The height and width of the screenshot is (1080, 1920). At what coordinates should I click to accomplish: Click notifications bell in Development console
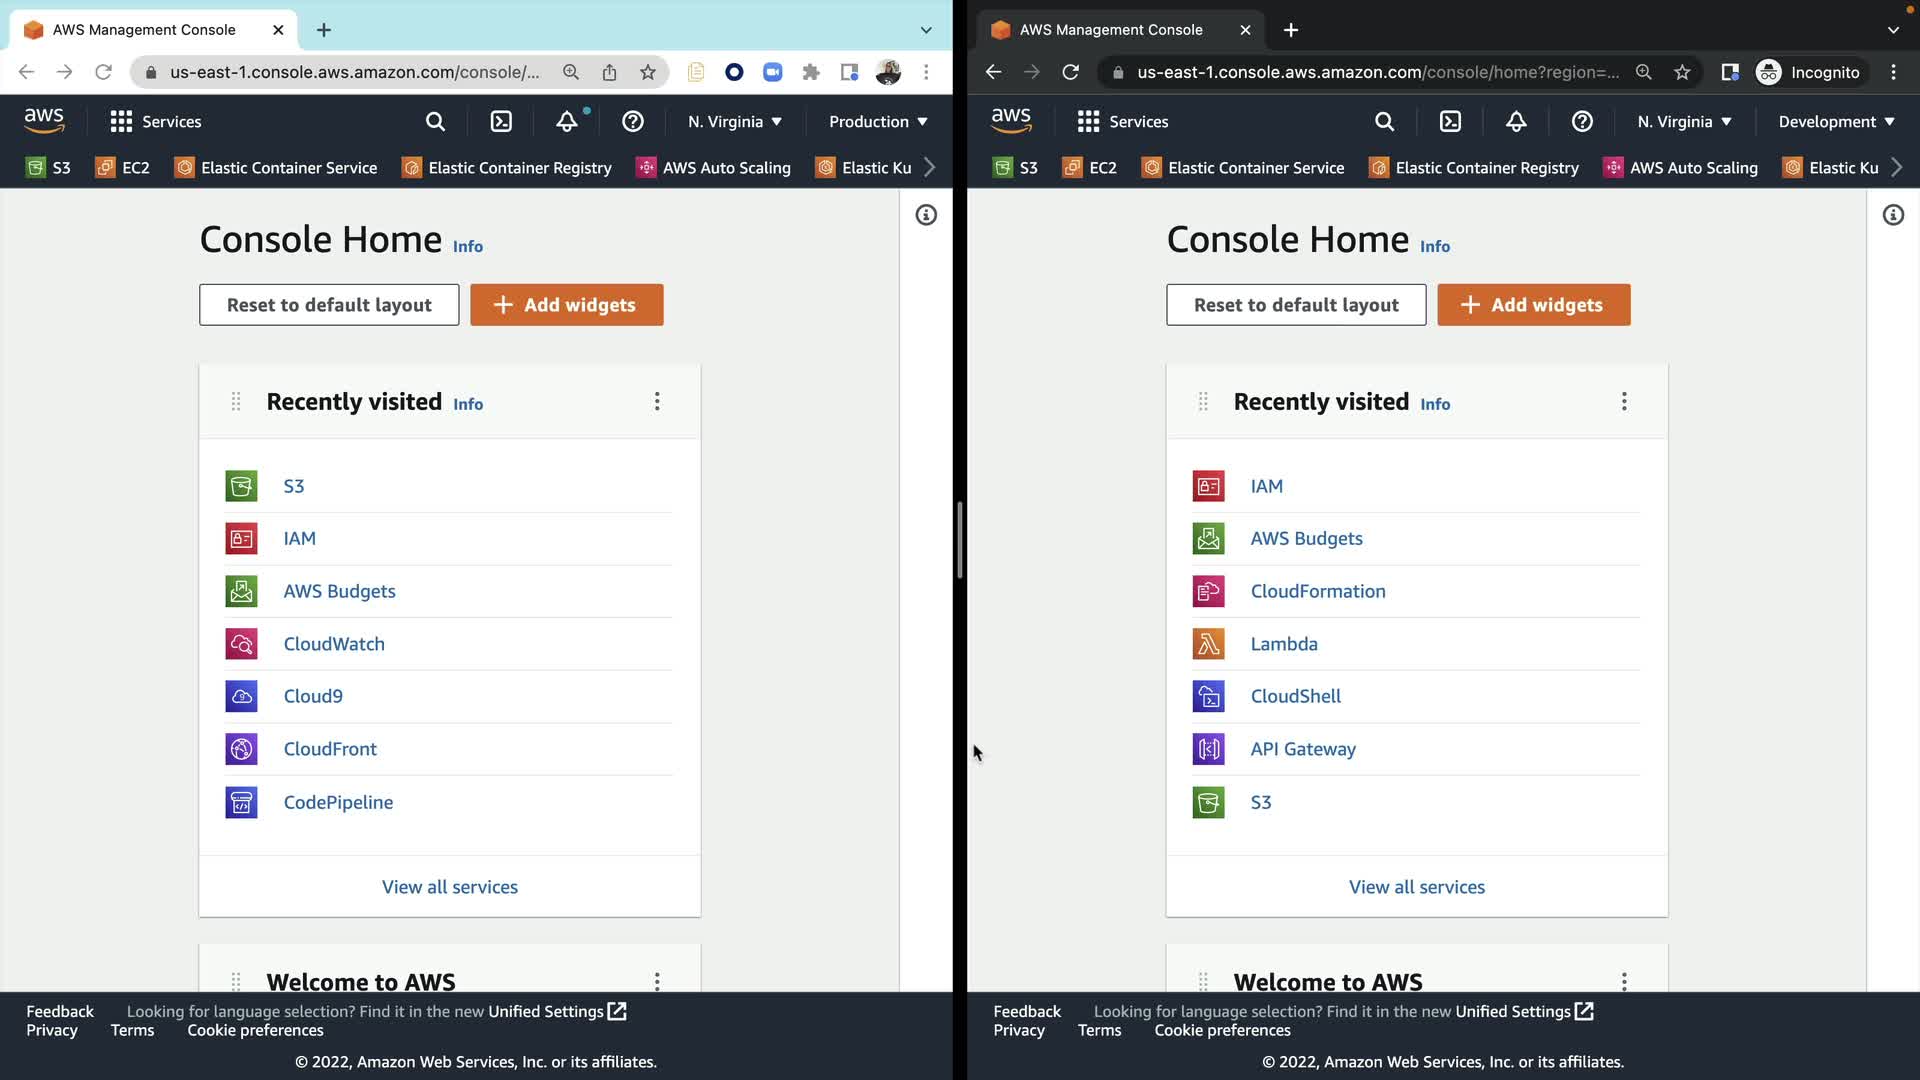1516,122
